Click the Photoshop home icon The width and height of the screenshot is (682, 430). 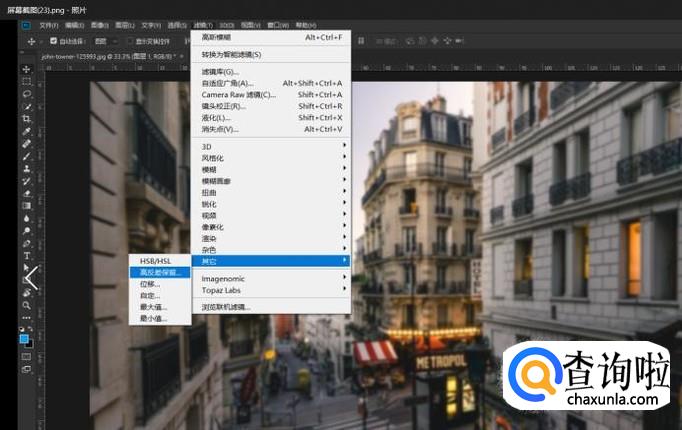pos(25,24)
